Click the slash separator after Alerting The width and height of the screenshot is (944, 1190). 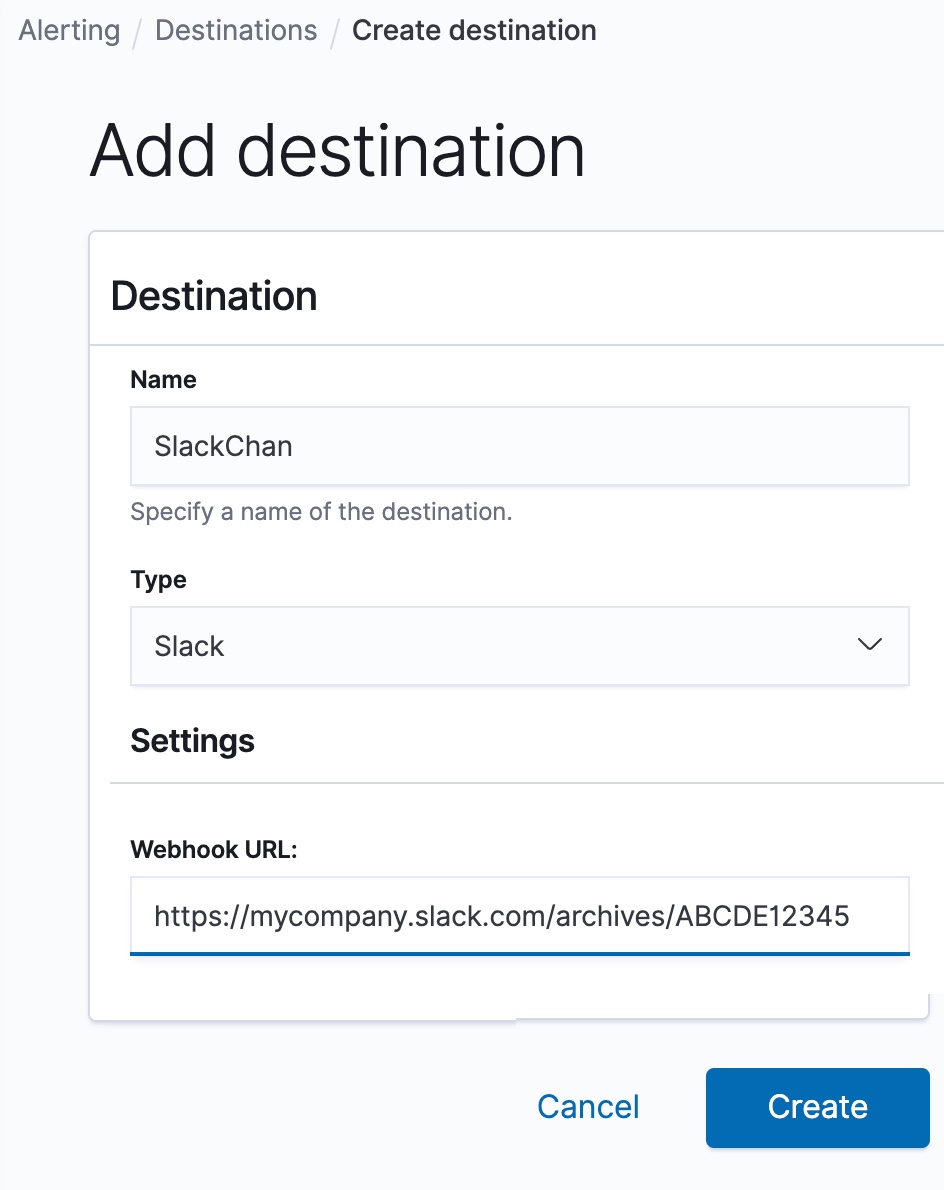138,31
